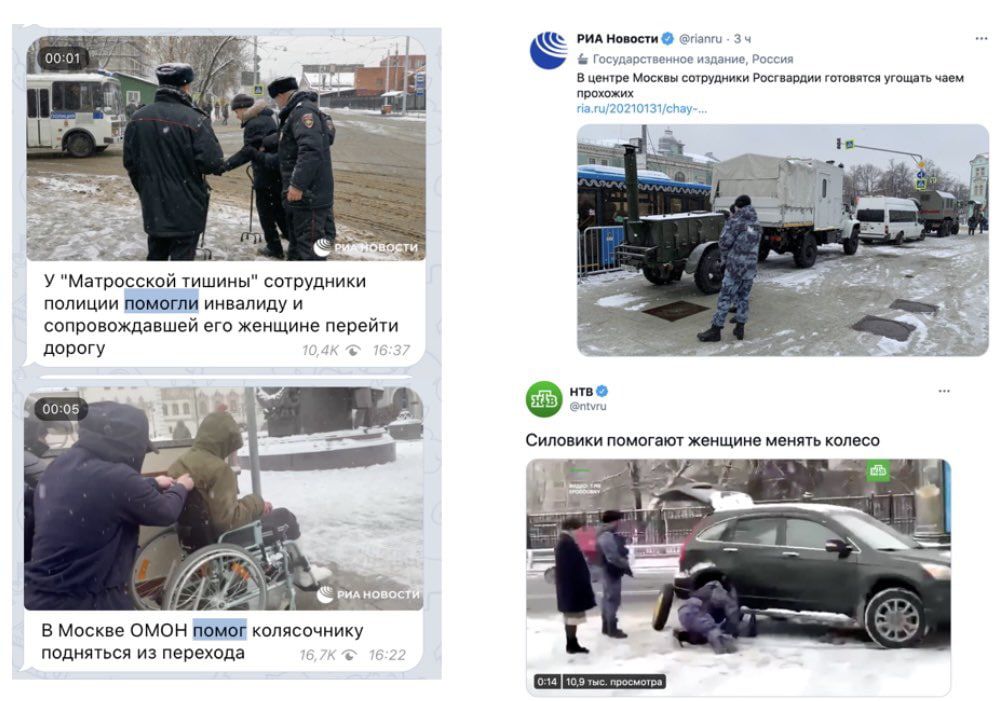Screen dimensions: 1006x701
Task: Play the ОМОН wheelchair video
Action: click(224, 498)
